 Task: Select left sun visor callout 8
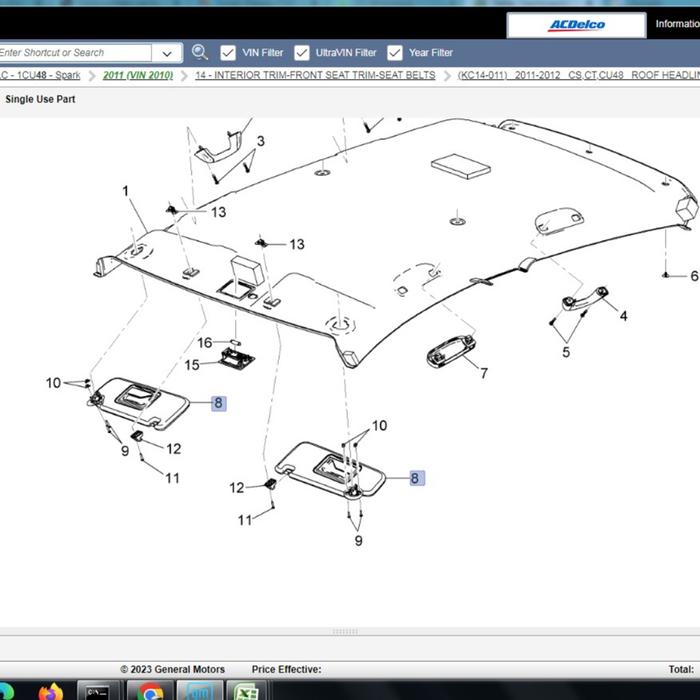pyautogui.click(x=218, y=403)
